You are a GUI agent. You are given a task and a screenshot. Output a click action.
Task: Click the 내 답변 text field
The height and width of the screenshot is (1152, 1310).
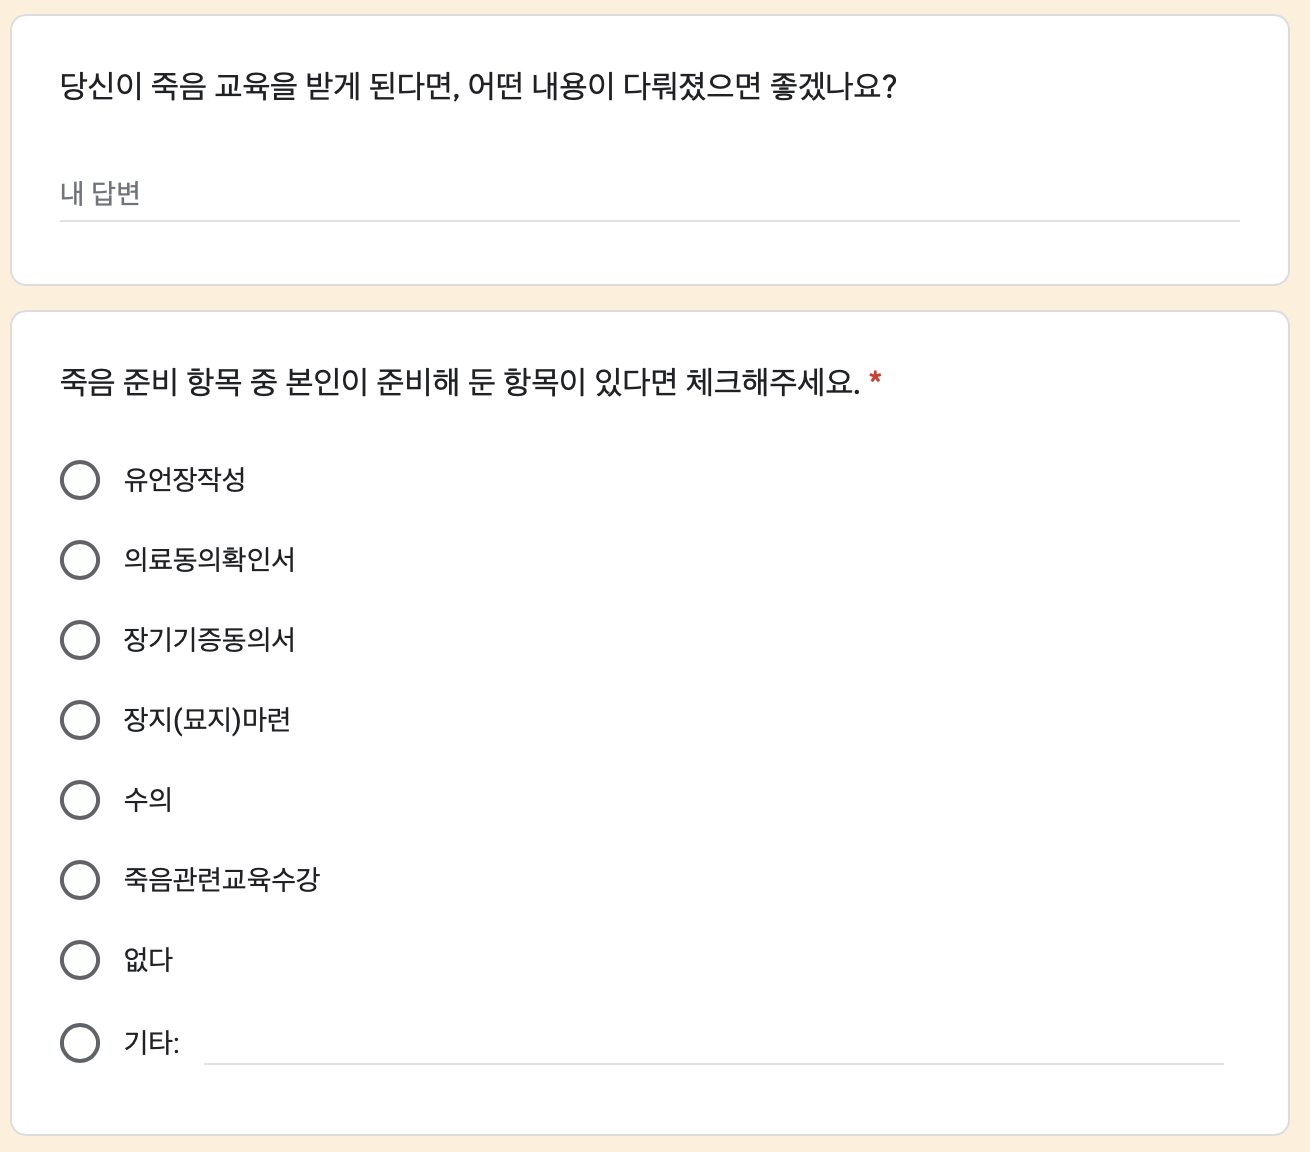(650, 194)
